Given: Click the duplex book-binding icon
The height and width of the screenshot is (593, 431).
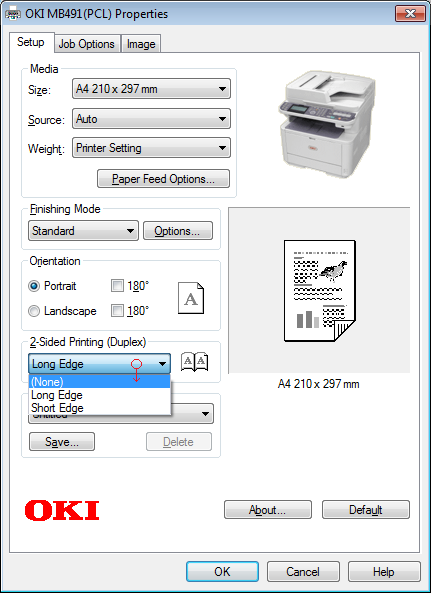Looking at the screenshot, I should click(195, 362).
